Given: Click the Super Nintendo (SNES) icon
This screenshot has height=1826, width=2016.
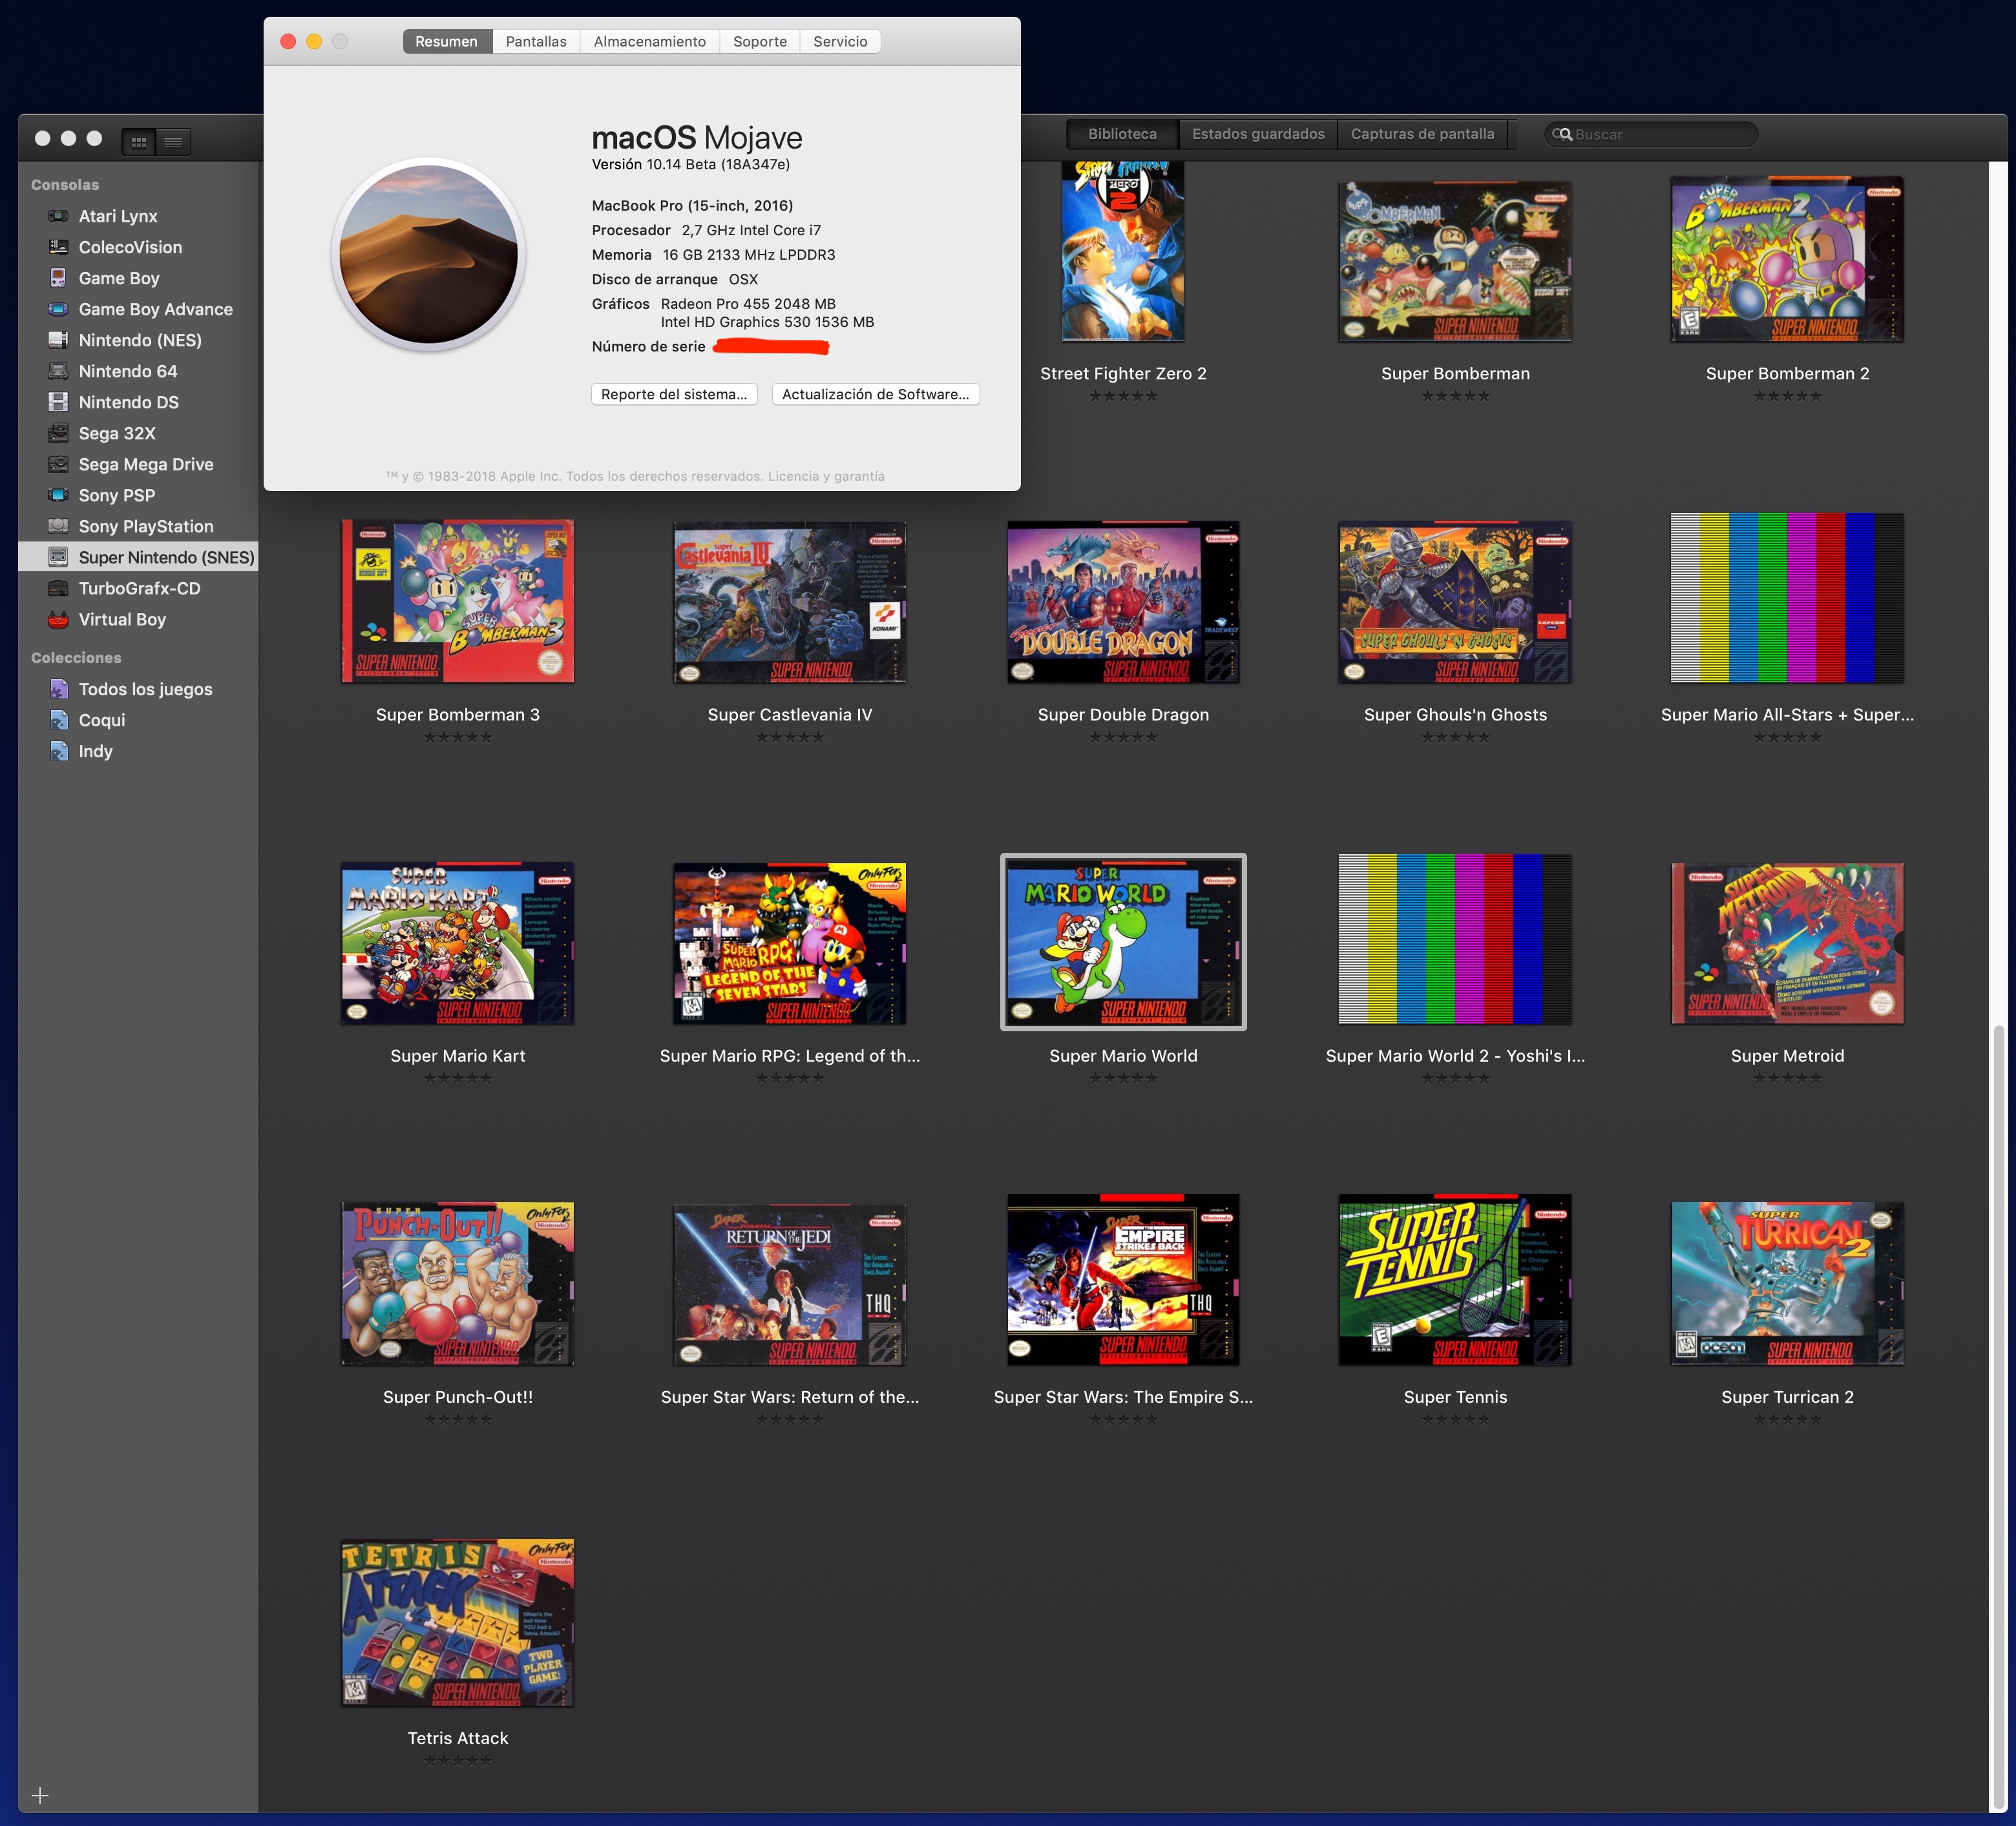Looking at the screenshot, I should tap(58, 557).
